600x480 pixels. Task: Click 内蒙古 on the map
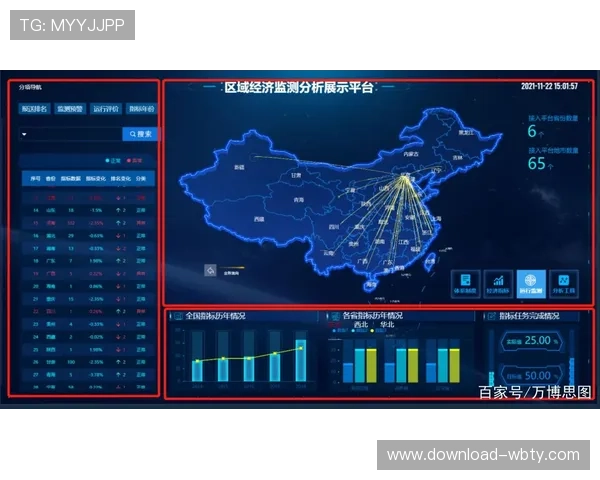point(411,154)
